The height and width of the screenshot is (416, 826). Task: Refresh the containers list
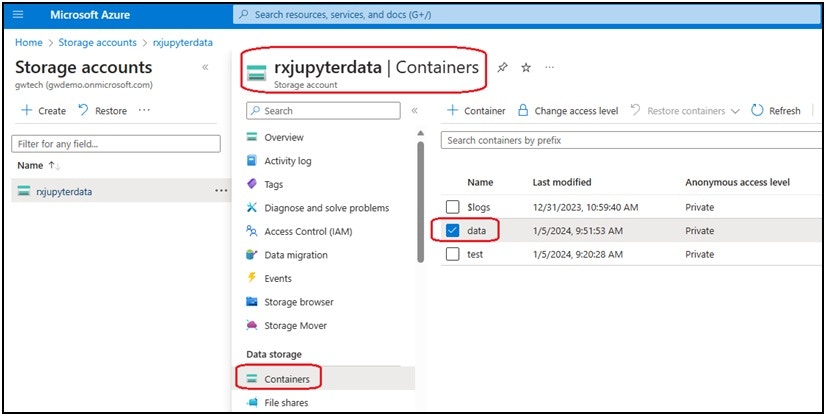tap(775, 111)
